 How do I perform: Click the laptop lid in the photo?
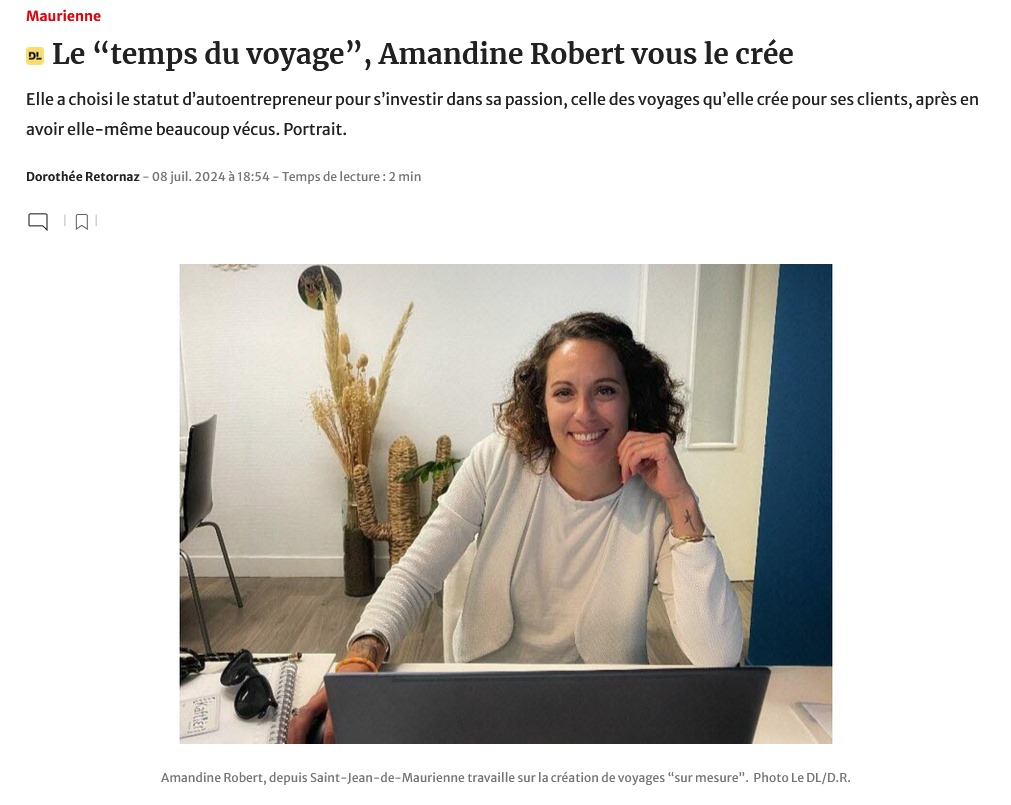coord(547,704)
